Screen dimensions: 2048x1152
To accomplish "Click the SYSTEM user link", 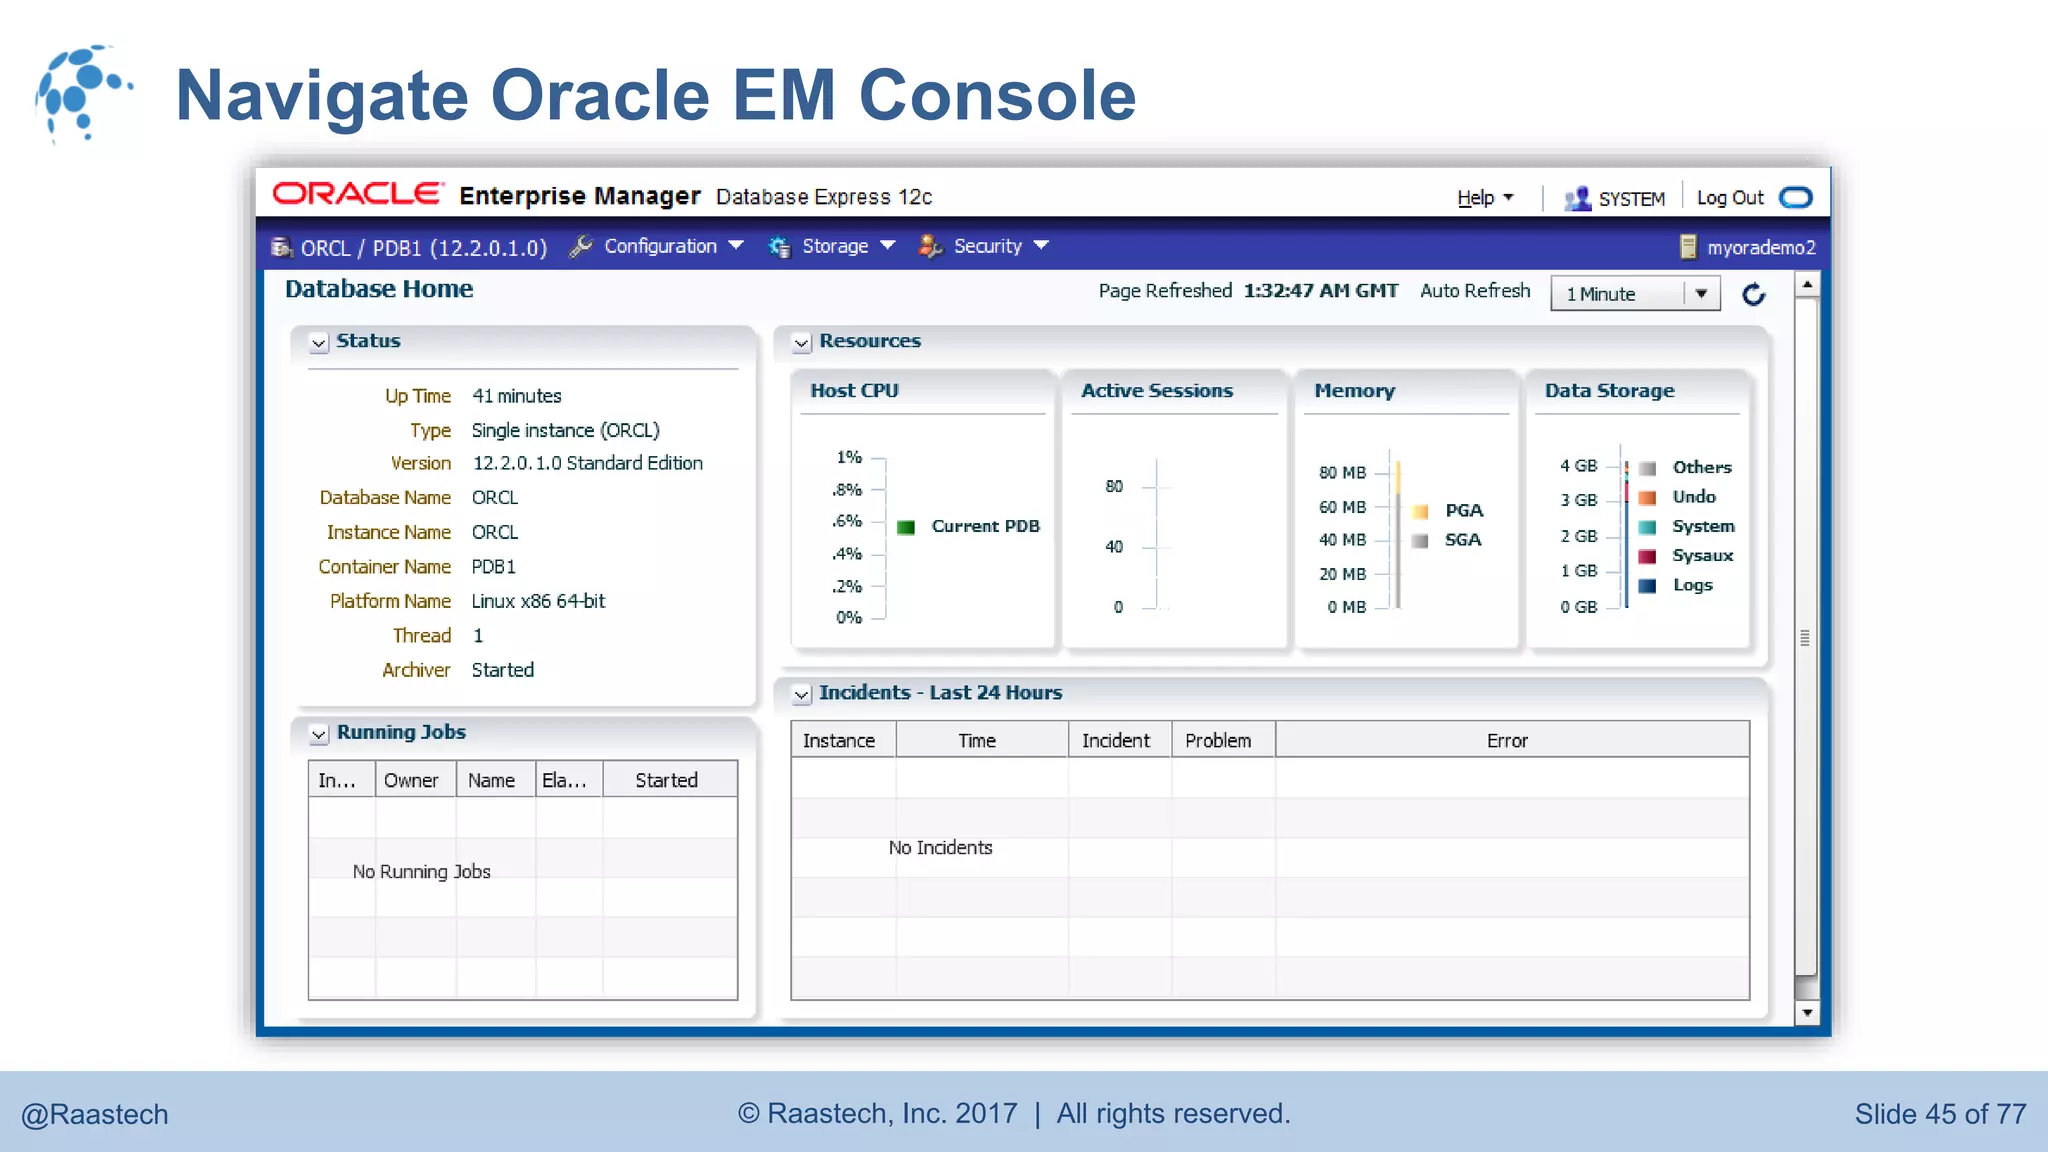I will tap(1632, 199).
